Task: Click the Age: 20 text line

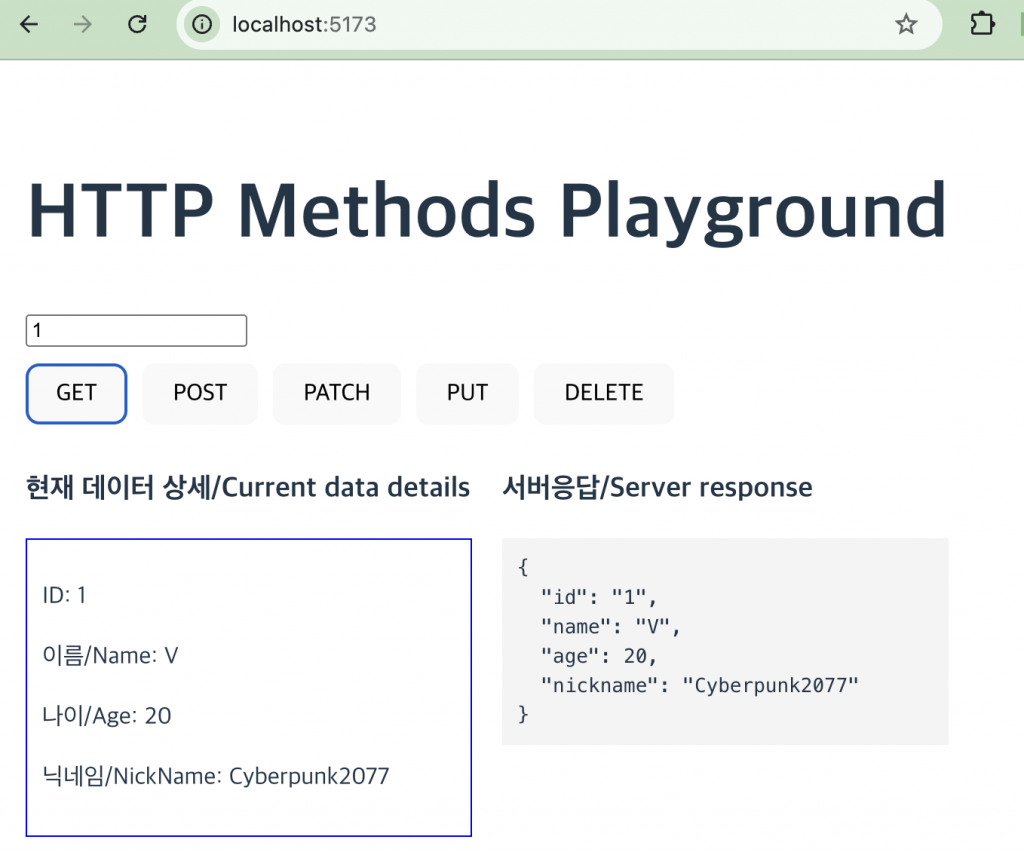Action: click(x=107, y=716)
